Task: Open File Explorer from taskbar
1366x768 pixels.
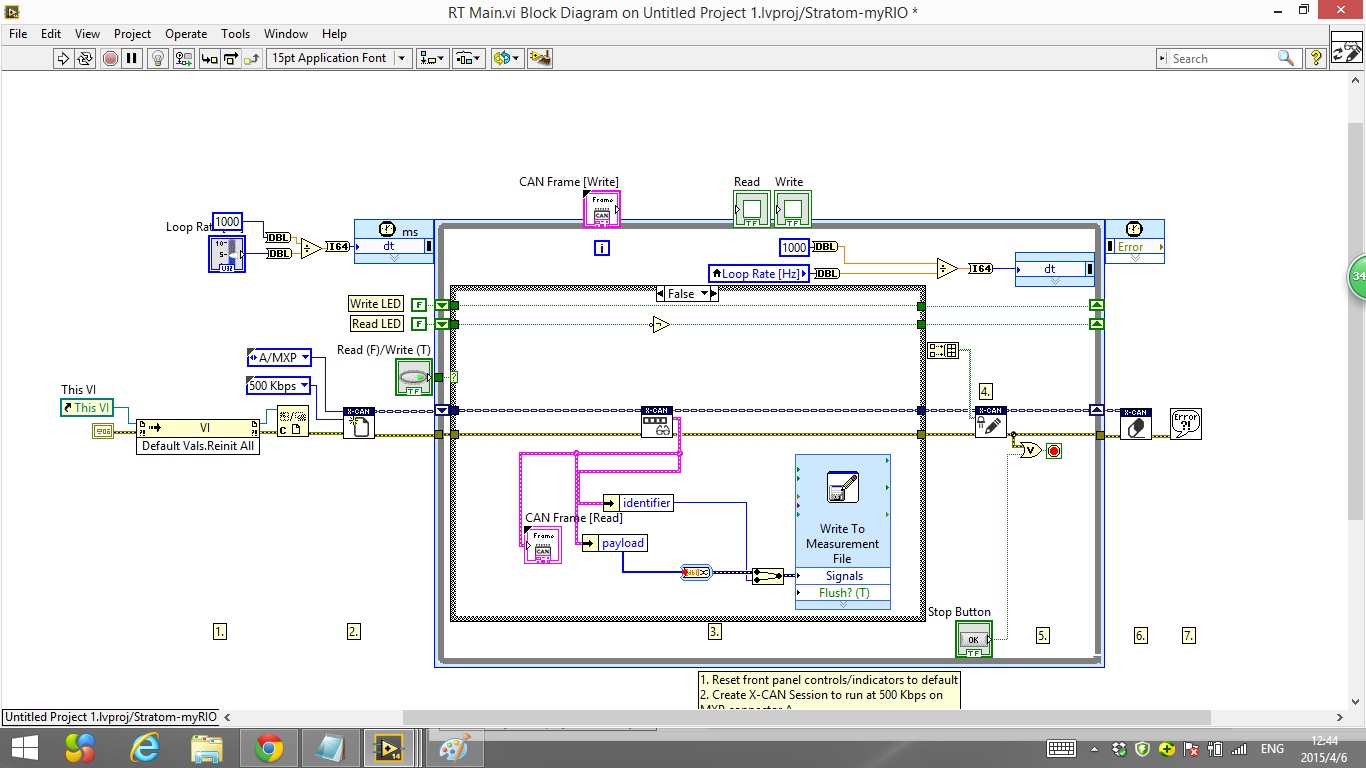Action: [x=207, y=748]
